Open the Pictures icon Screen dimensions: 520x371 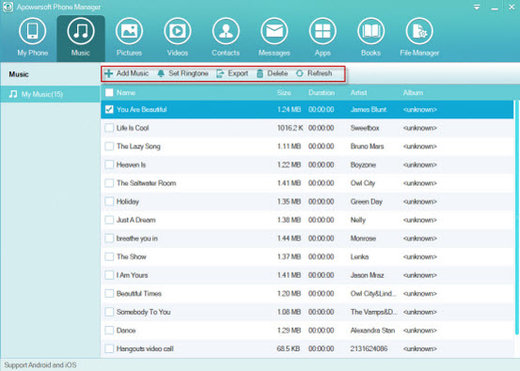[129, 31]
